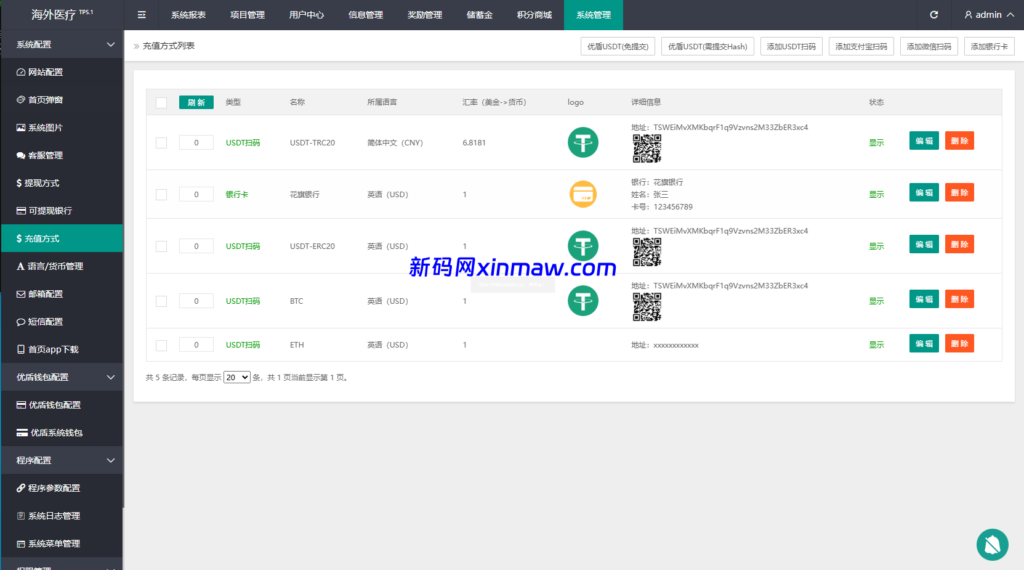Open 系统日志管理 via its log icon
The image size is (1024, 570).
coord(21,516)
